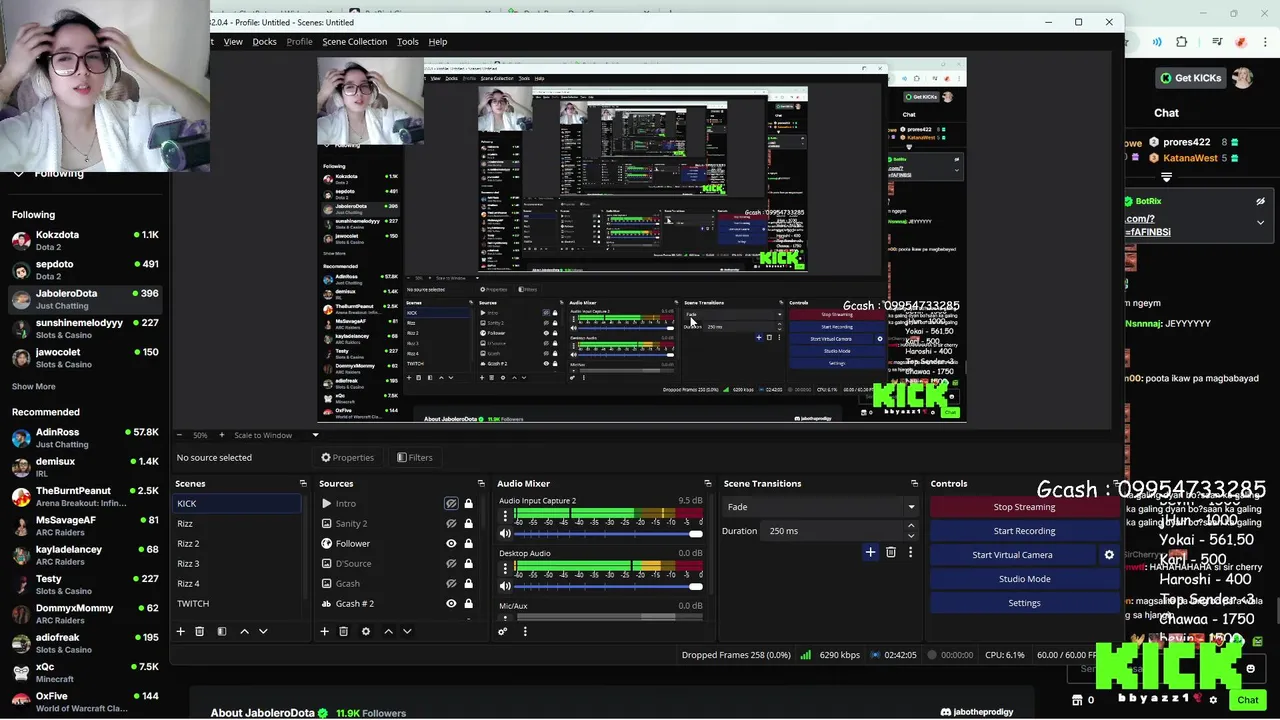Open the Audio Mixer three-dot menu at the bottom
This screenshot has height=720, width=1280.
click(x=525, y=631)
